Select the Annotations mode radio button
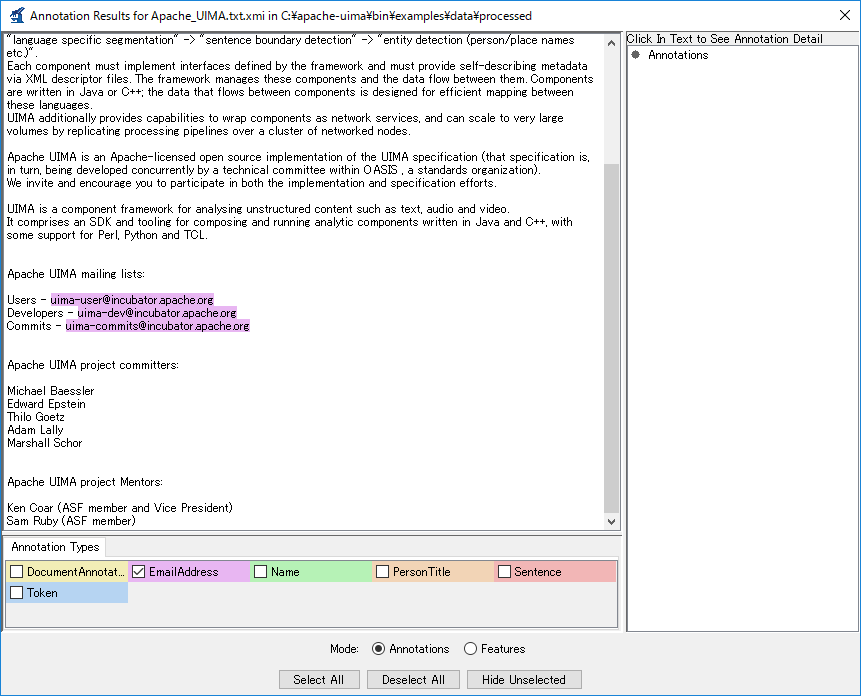This screenshot has width=861, height=696. click(x=378, y=649)
